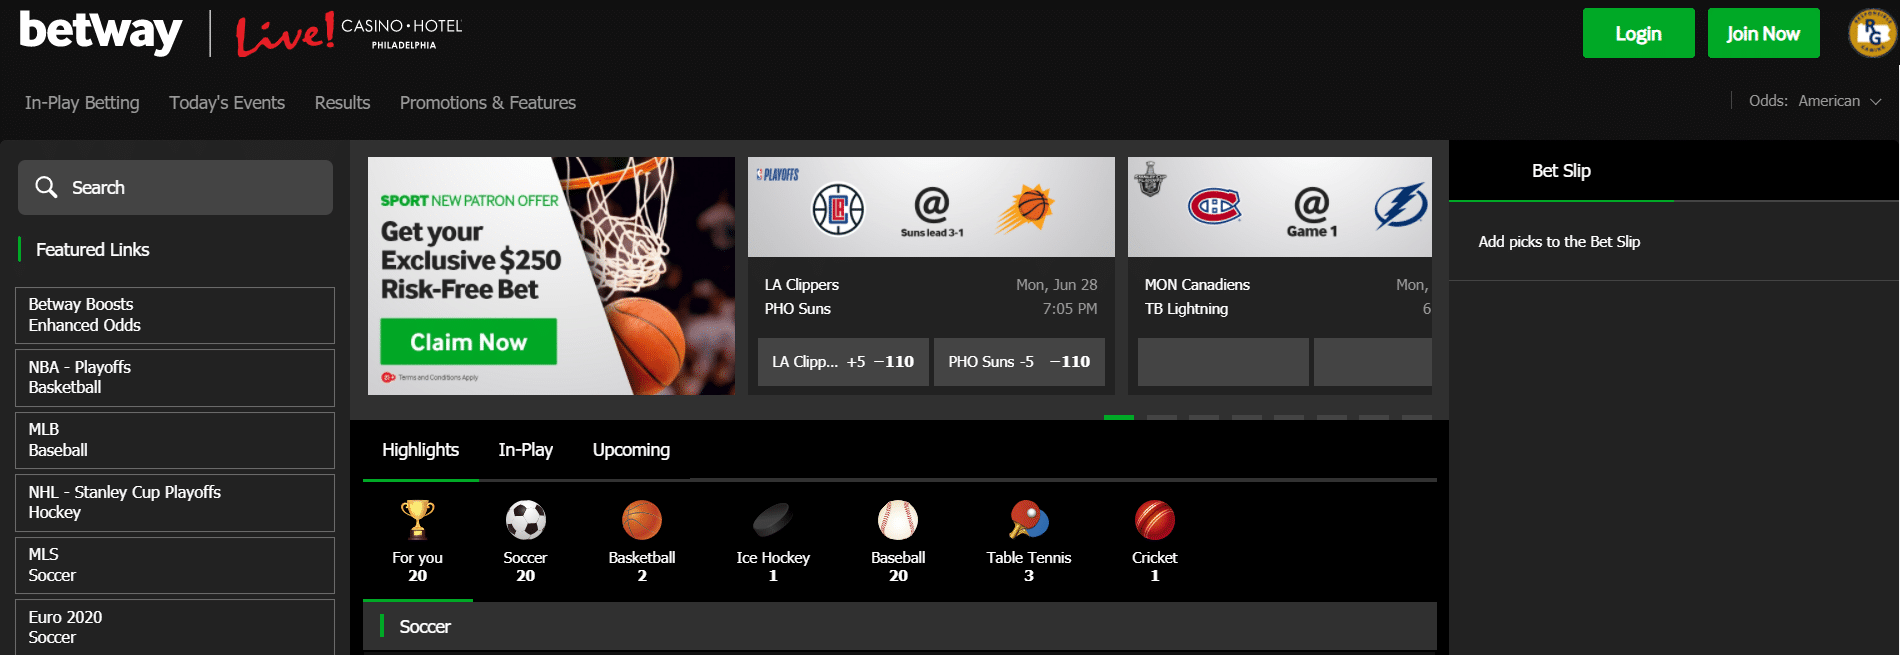Select the third carousel page indicator
1900x655 pixels.
pyautogui.click(x=1204, y=417)
